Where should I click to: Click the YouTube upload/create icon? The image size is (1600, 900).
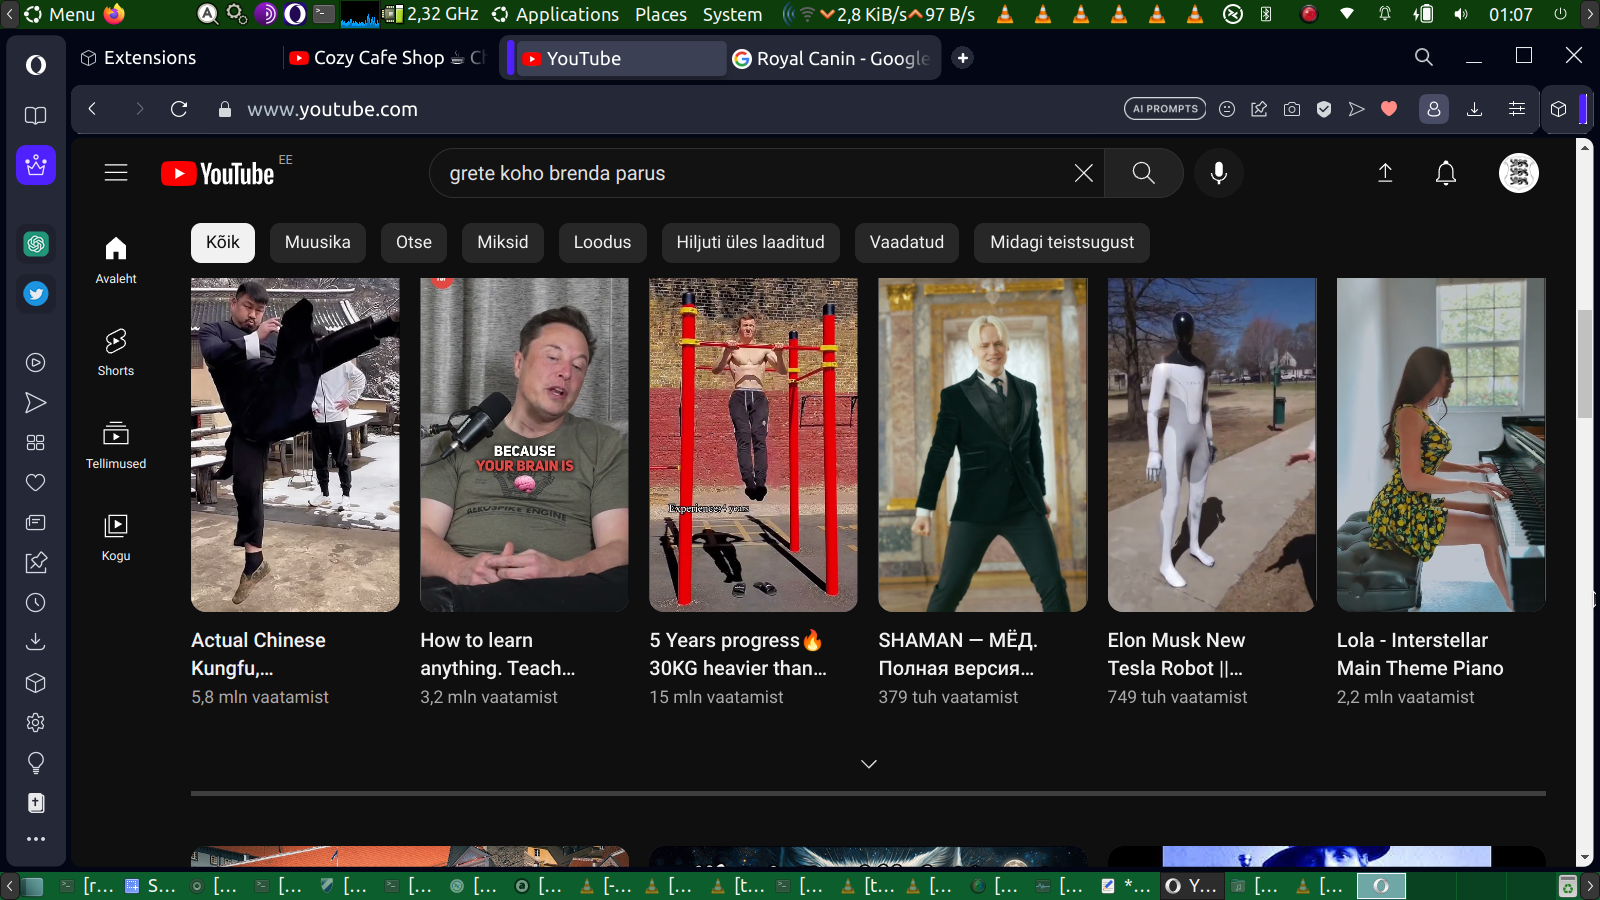point(1385,173)
